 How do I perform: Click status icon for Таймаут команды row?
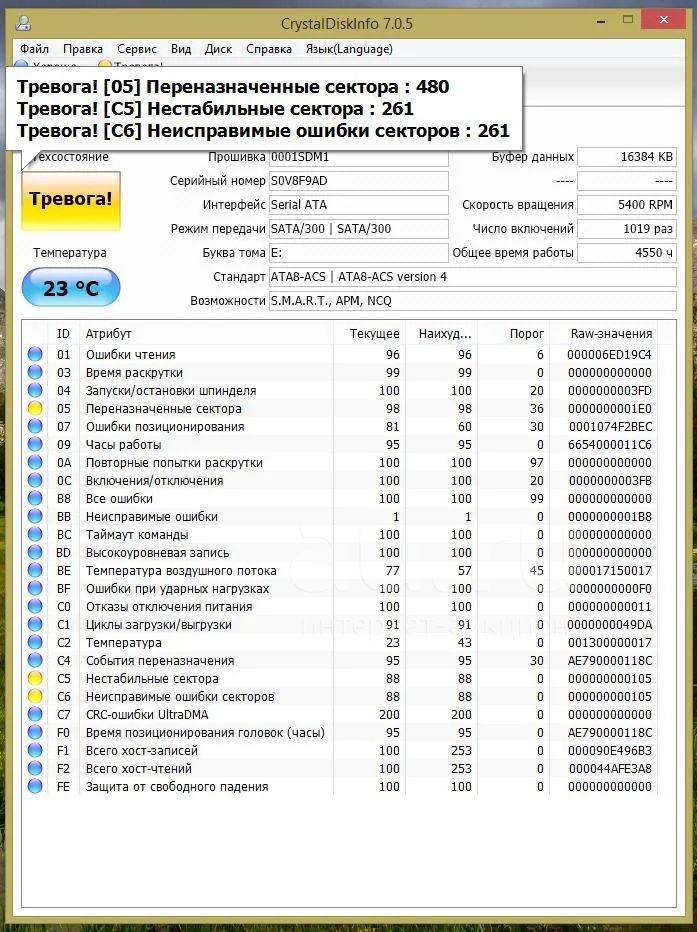pos(35,534)
